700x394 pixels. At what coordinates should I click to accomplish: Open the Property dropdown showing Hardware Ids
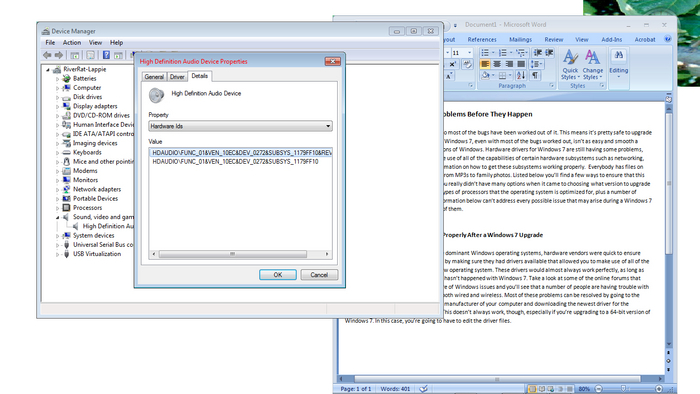coord(240,126)
